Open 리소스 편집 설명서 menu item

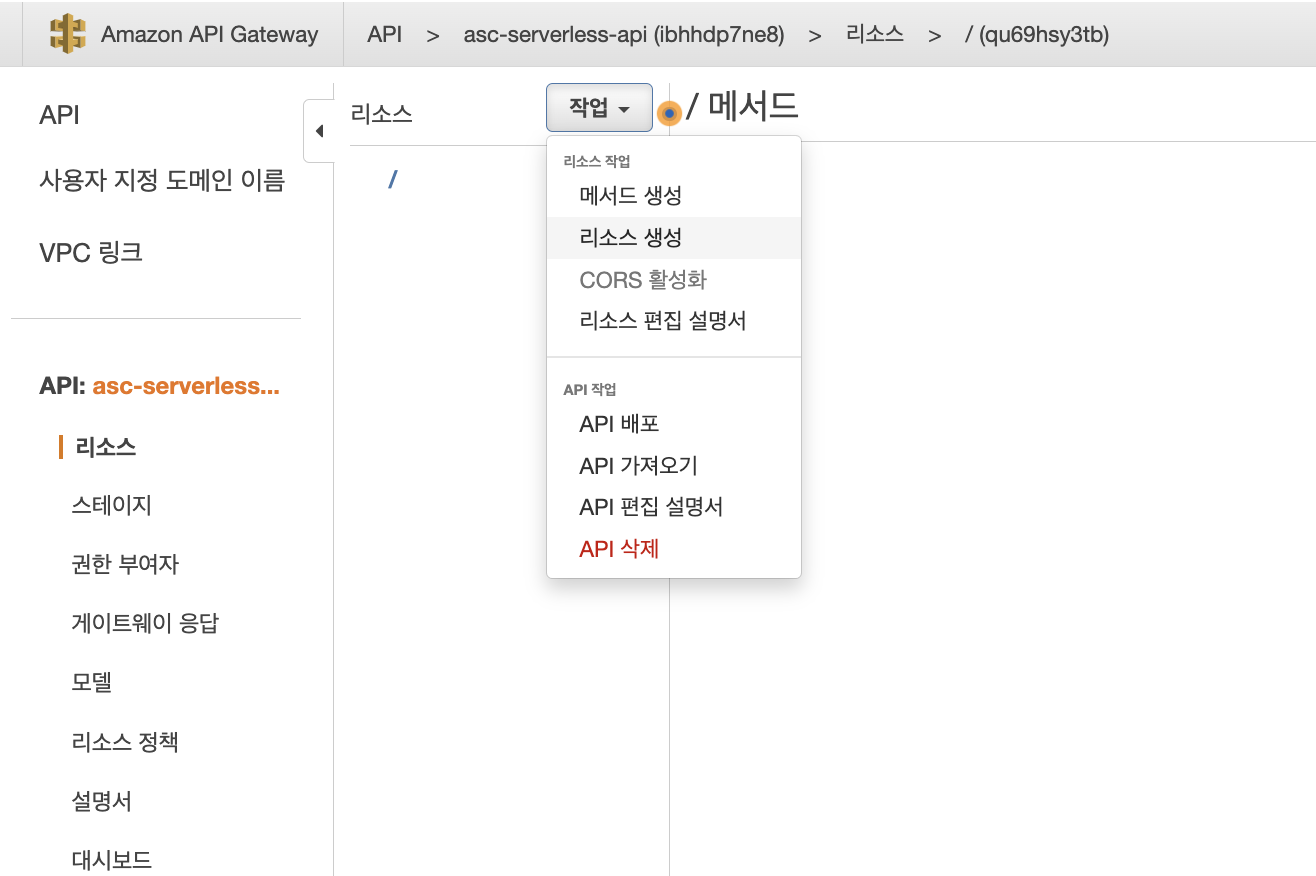[x=674, y=322]
